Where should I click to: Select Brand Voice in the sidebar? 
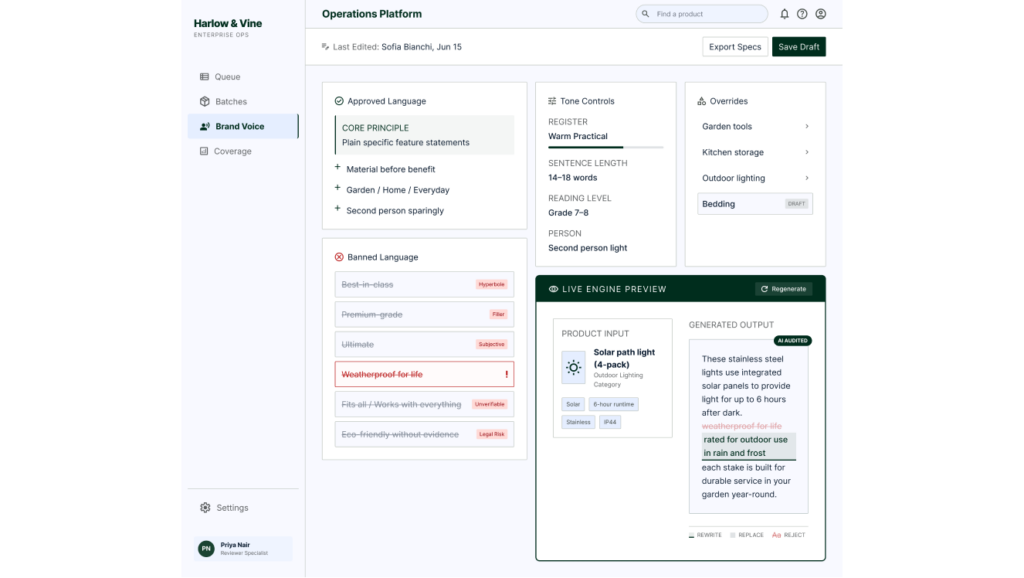pyautogui.click(x=243, y=126)
